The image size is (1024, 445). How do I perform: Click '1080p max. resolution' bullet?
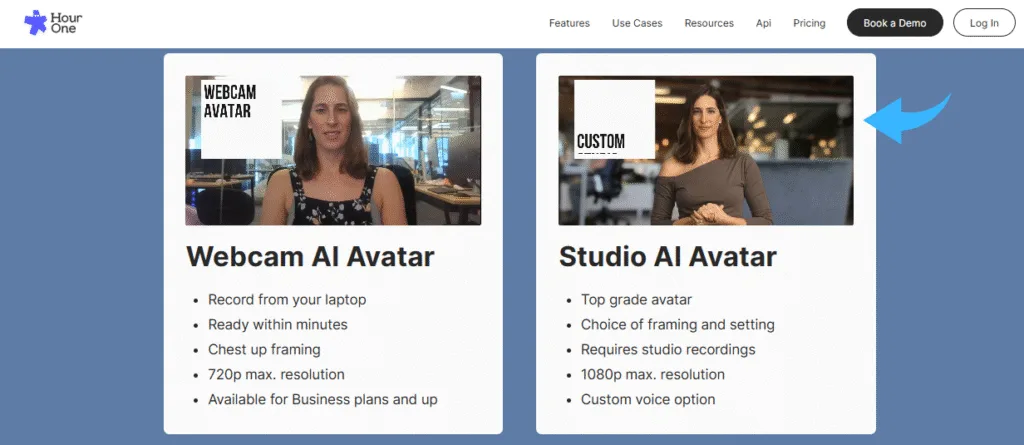tap(652, 374)
